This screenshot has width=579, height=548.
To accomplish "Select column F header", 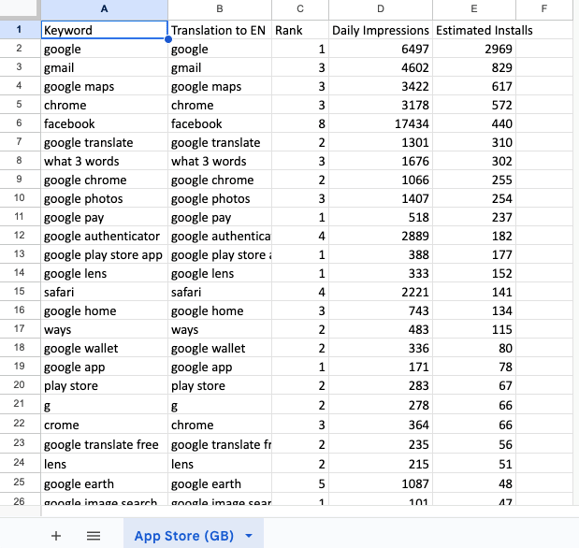I will tap(544, 9).
